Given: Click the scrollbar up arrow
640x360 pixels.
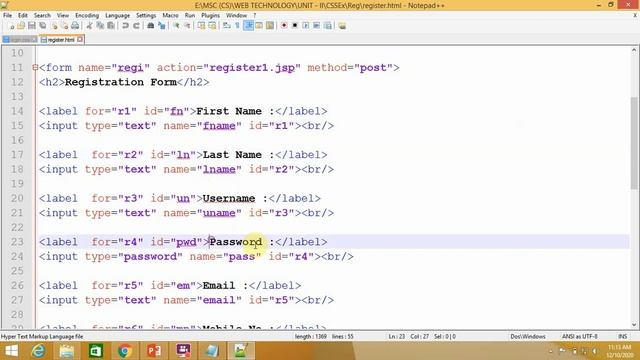Looking at the screenshot, I should pyautogui.click(x=634, y=50).
